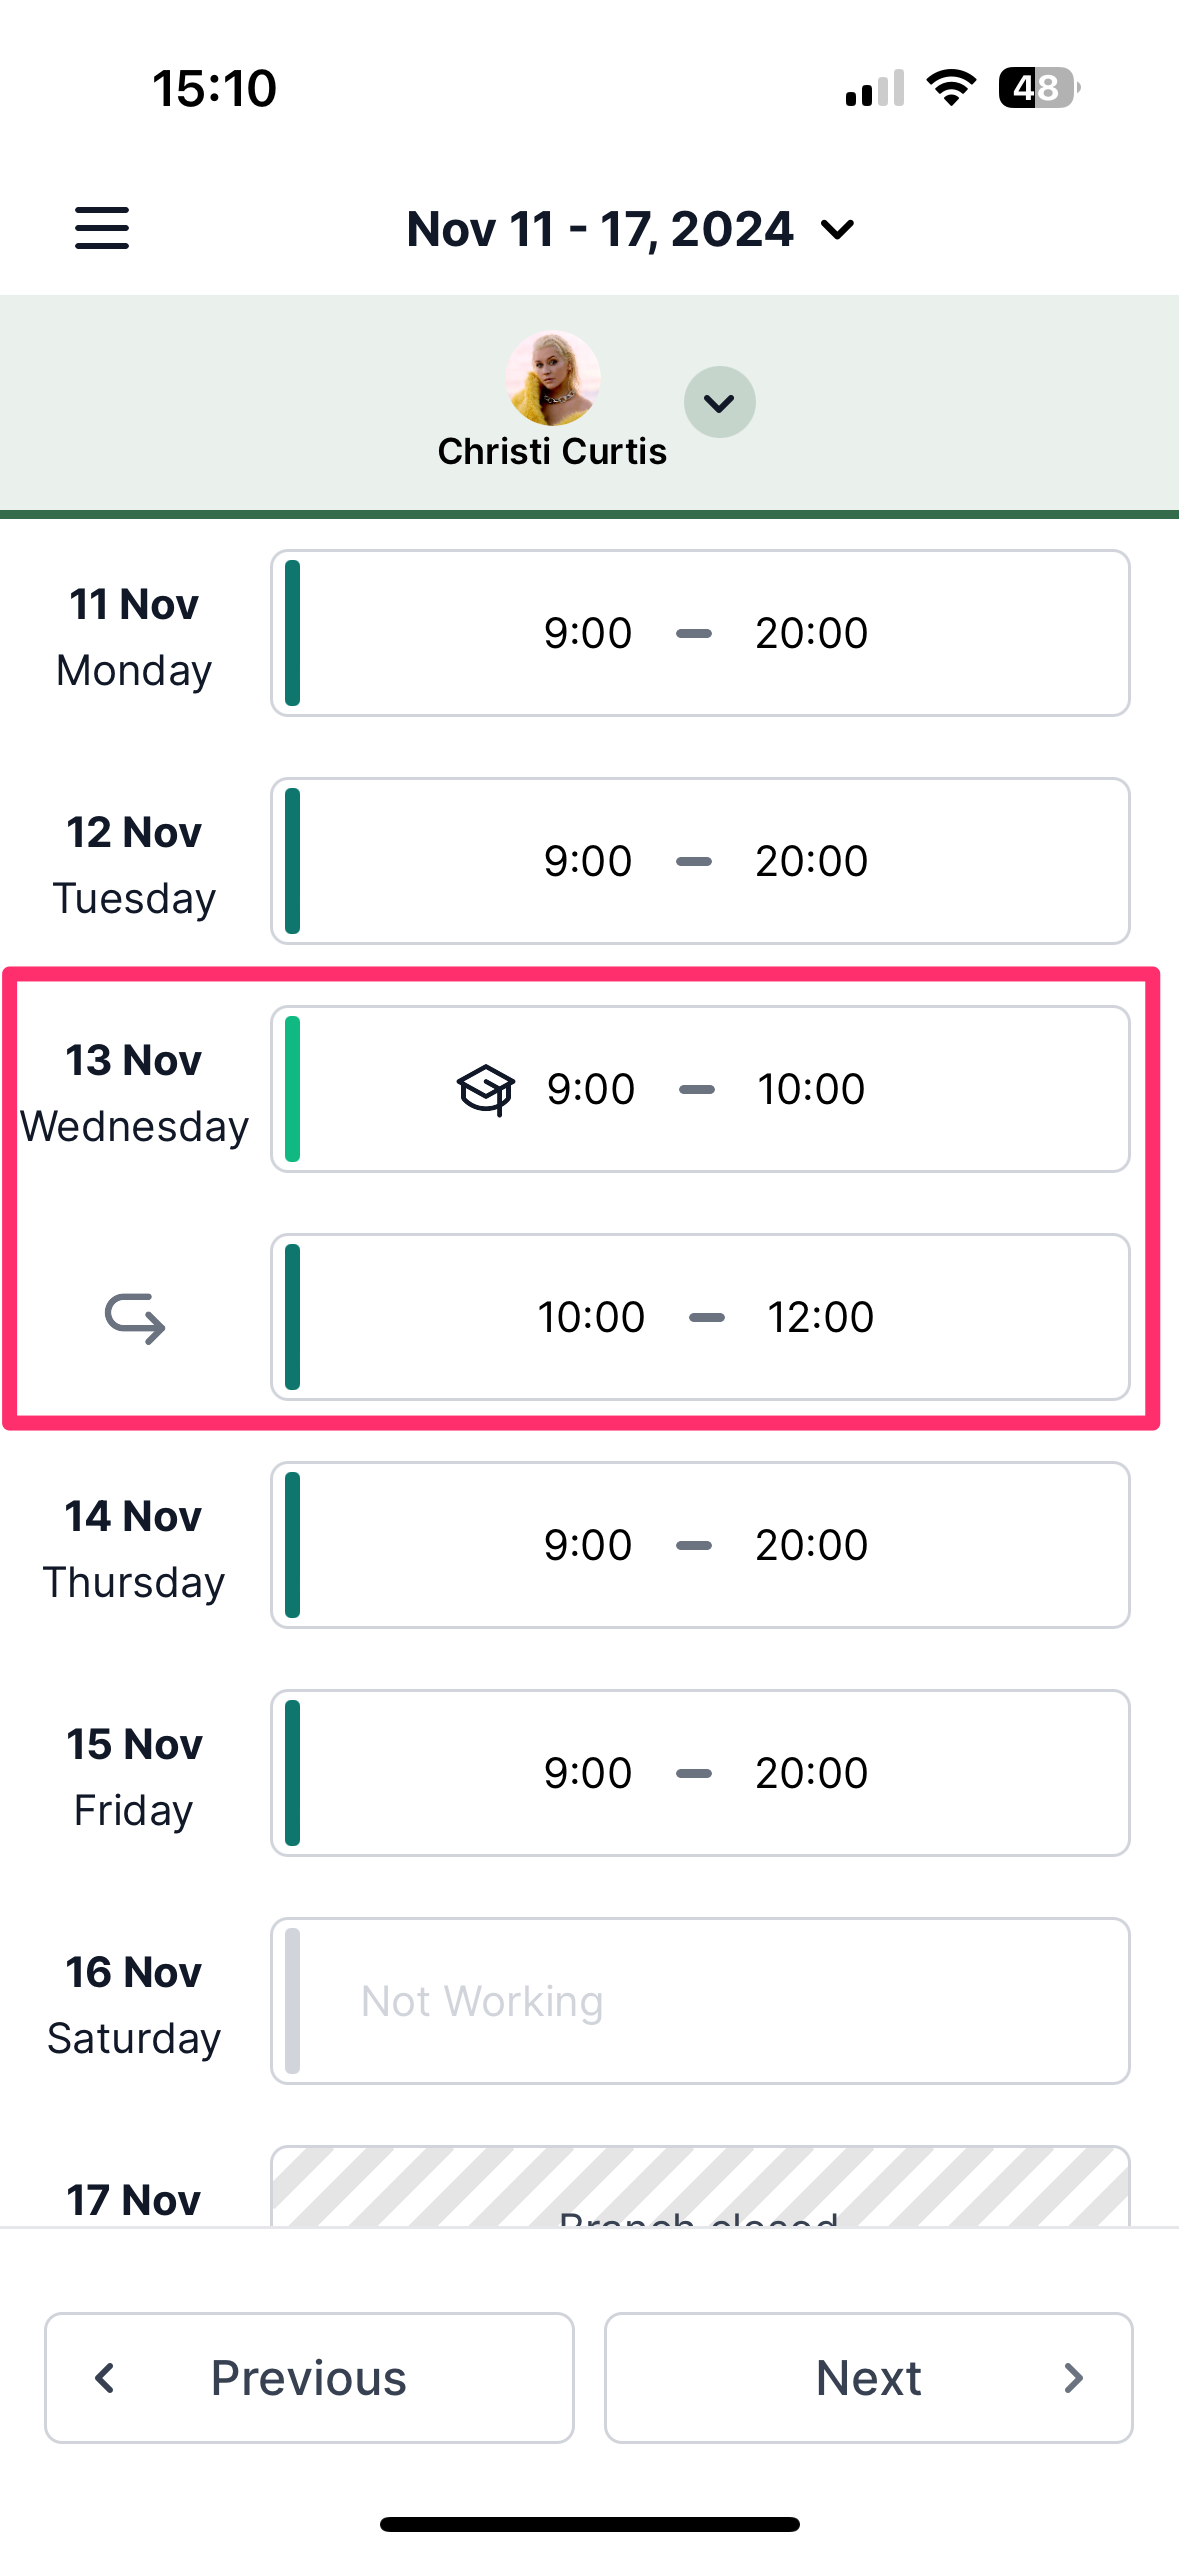Click the left chevron in Previous

(105, 2378)
